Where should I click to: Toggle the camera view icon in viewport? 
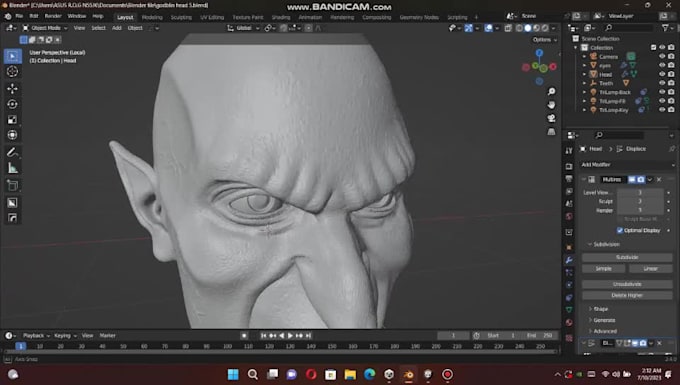pos(551,118)
